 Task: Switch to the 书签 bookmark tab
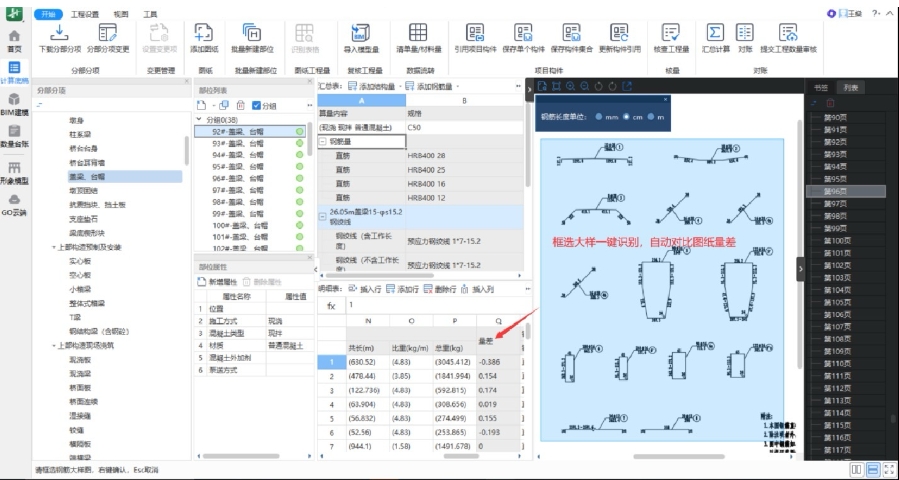821,88
